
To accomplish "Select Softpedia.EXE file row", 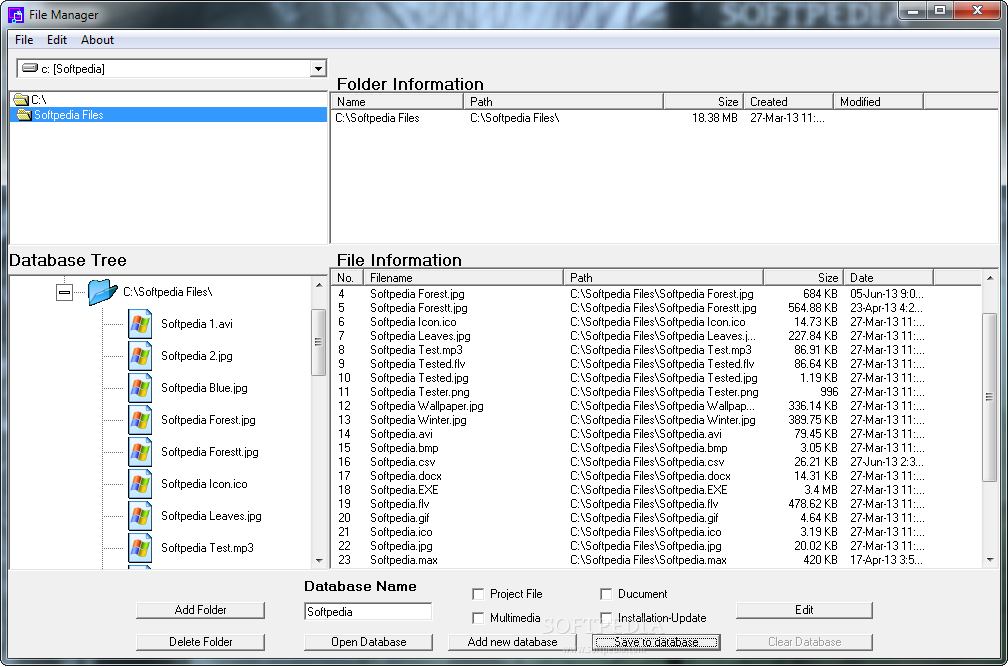I will (x=656, y=490).
